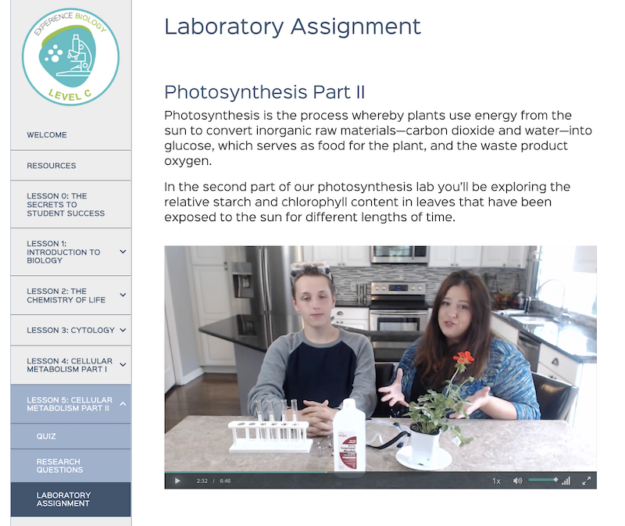Screen dimensions: 625x526
Task: Select Laboratory Assignment sub-item
Action: [71, 499]
